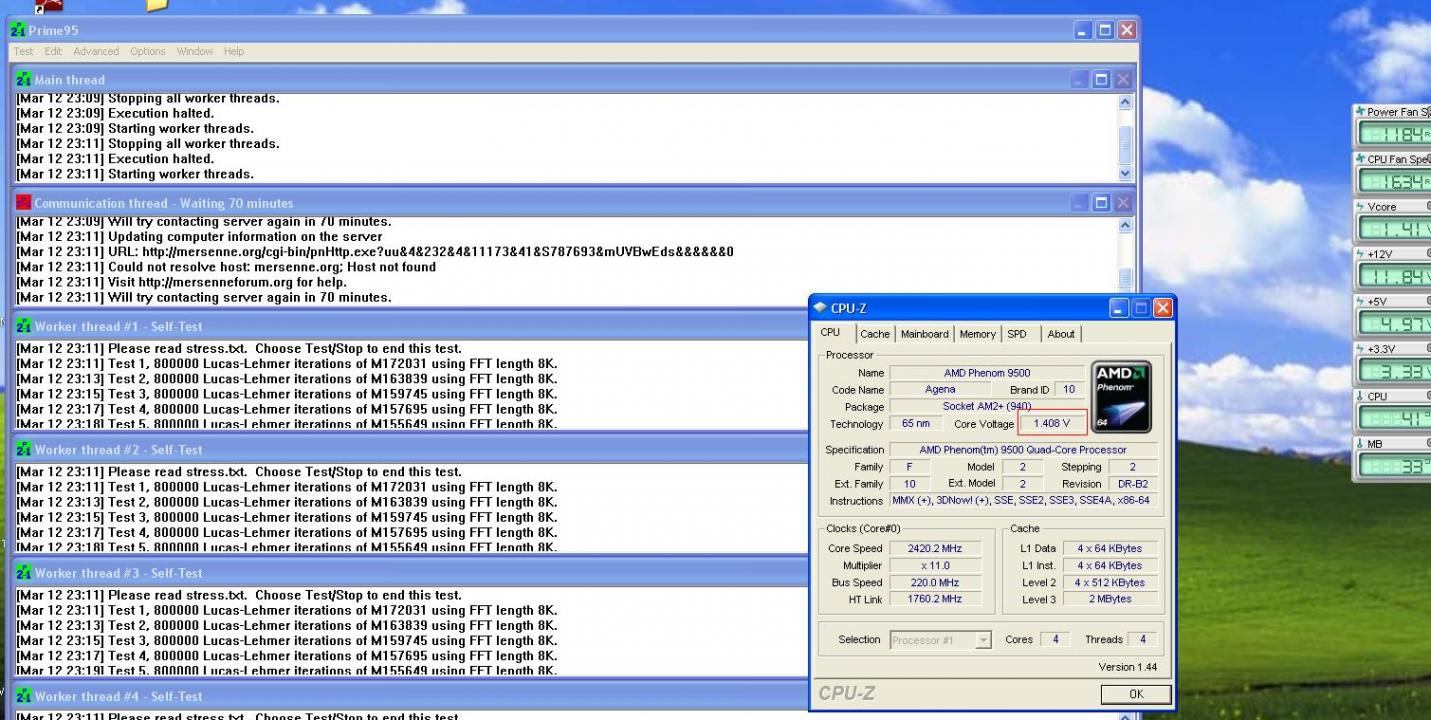Click the CPU Fan Speed 1634 readout
Image resolution: width=1431 pixels, height=720 pixels.
[x=1395, y=181]
